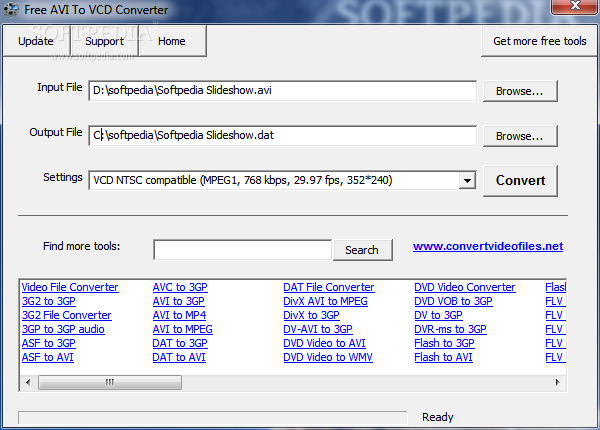Open the DVD Video Converter link
The height and width of the screenshot is (430, 600).
(x=465, y=287)
